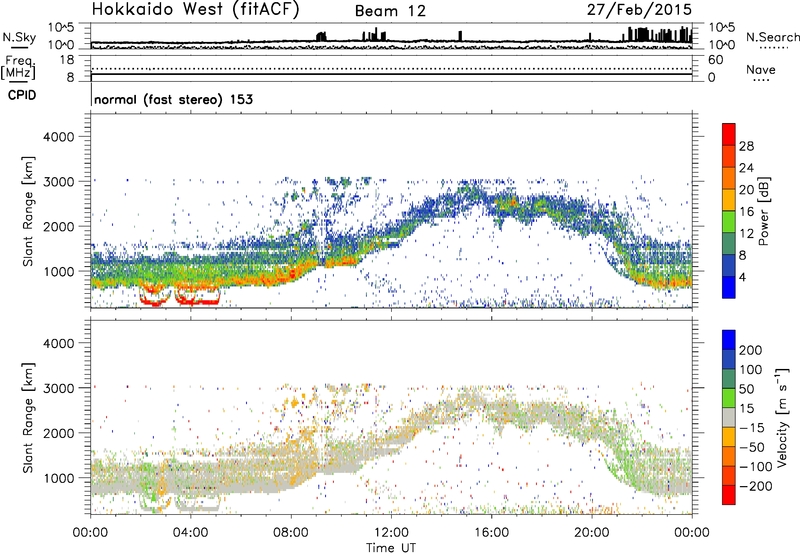The image size is (800, 554).
Task: Click the date '27/Feb/2015'
Action: (639, 9)
